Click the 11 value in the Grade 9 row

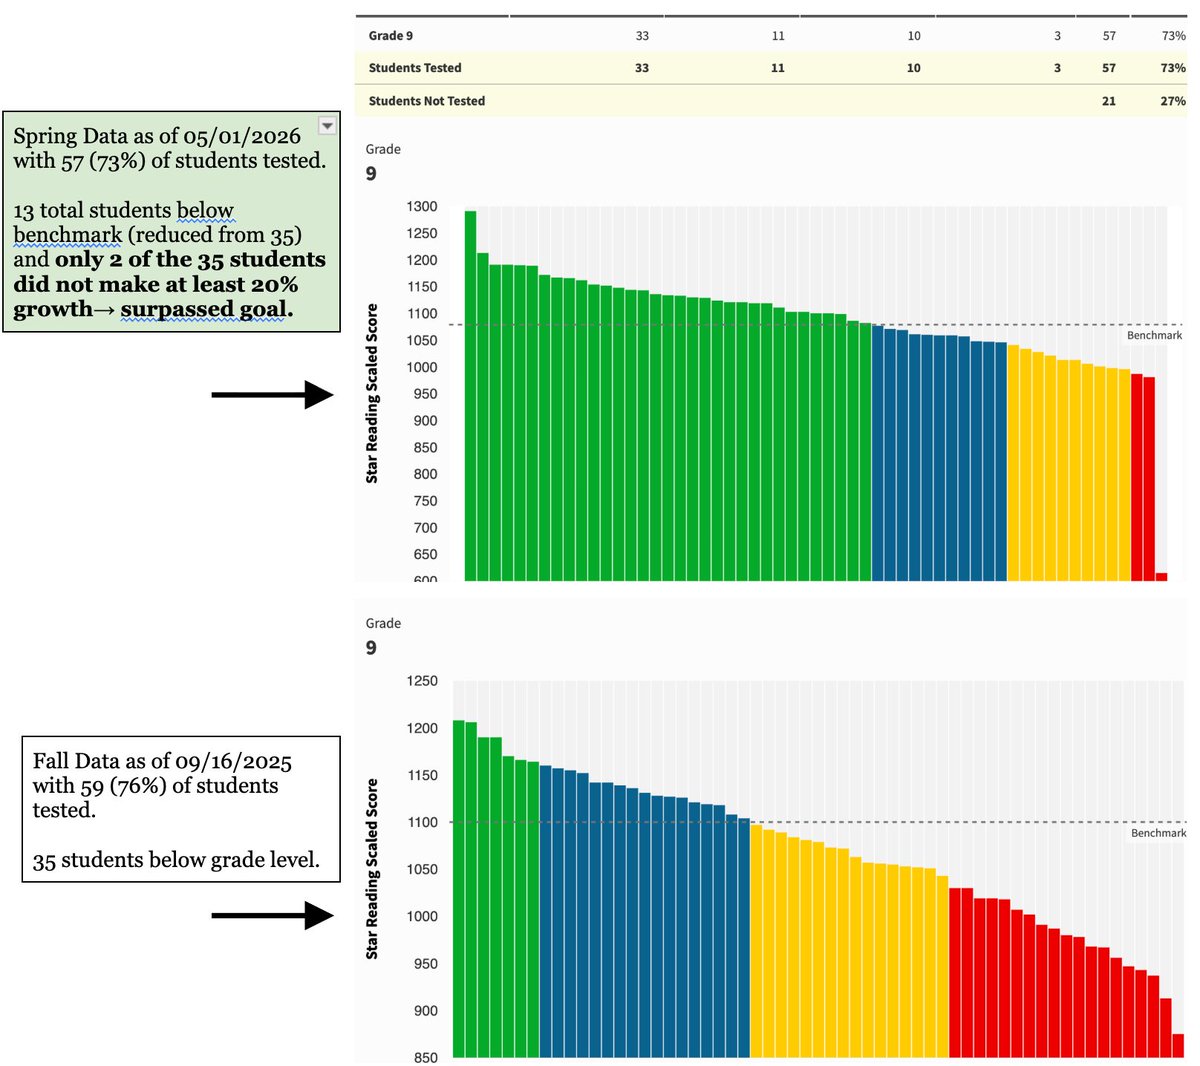tap(778, 36)
